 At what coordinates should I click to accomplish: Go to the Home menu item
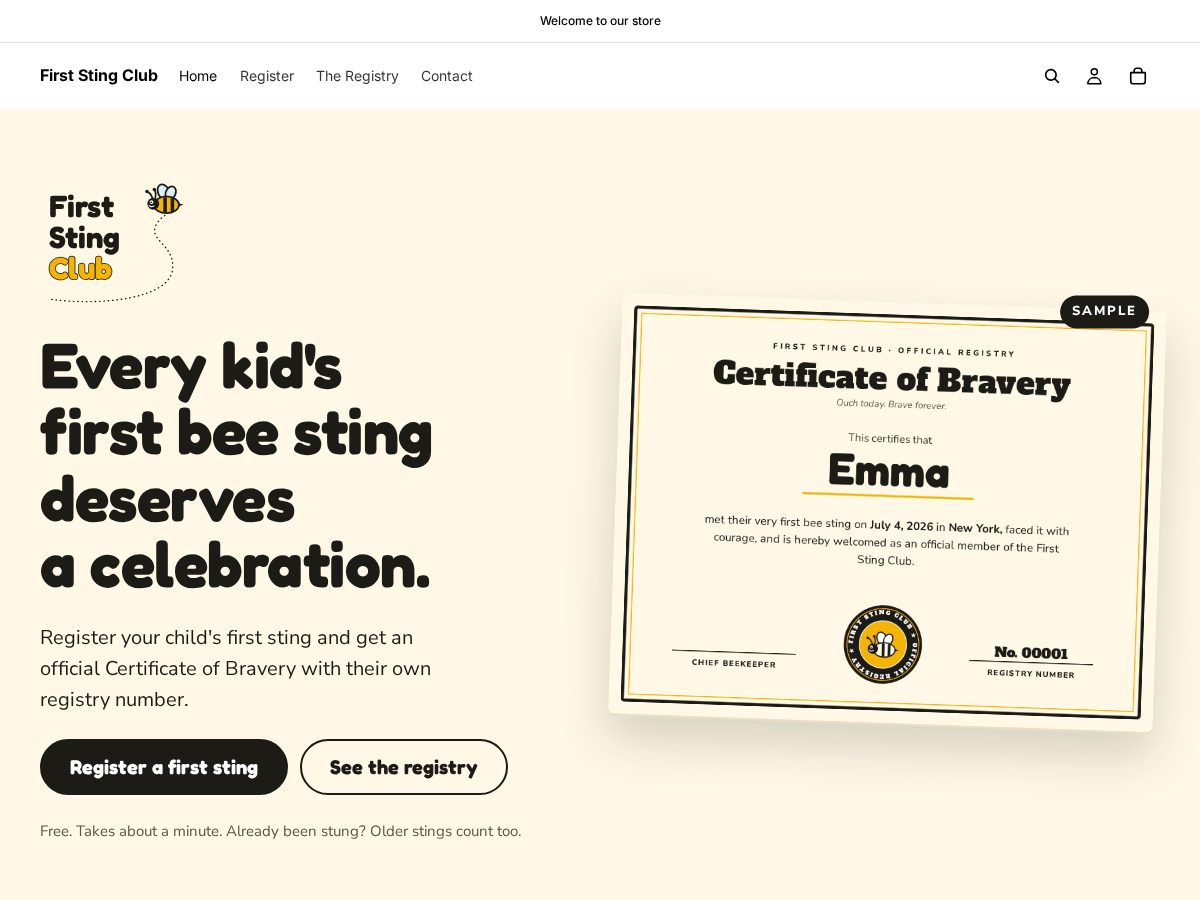(x=198, y=76)
